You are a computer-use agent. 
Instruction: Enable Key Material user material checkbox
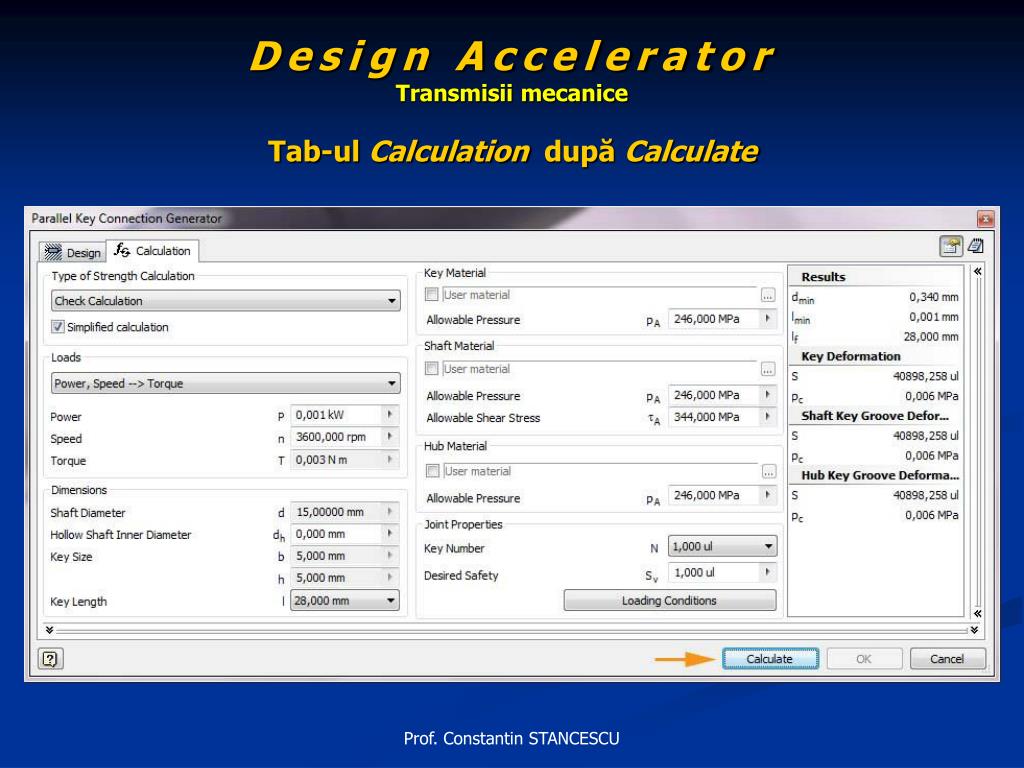coord(432,295)
